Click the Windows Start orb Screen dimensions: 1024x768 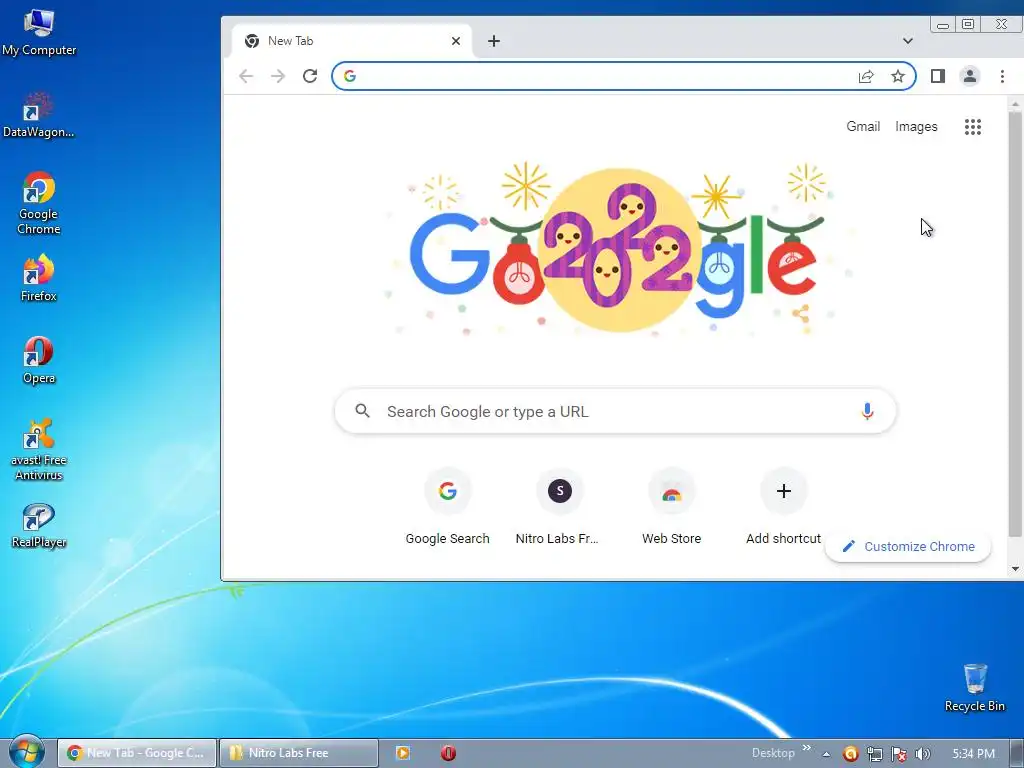(27, 752)
